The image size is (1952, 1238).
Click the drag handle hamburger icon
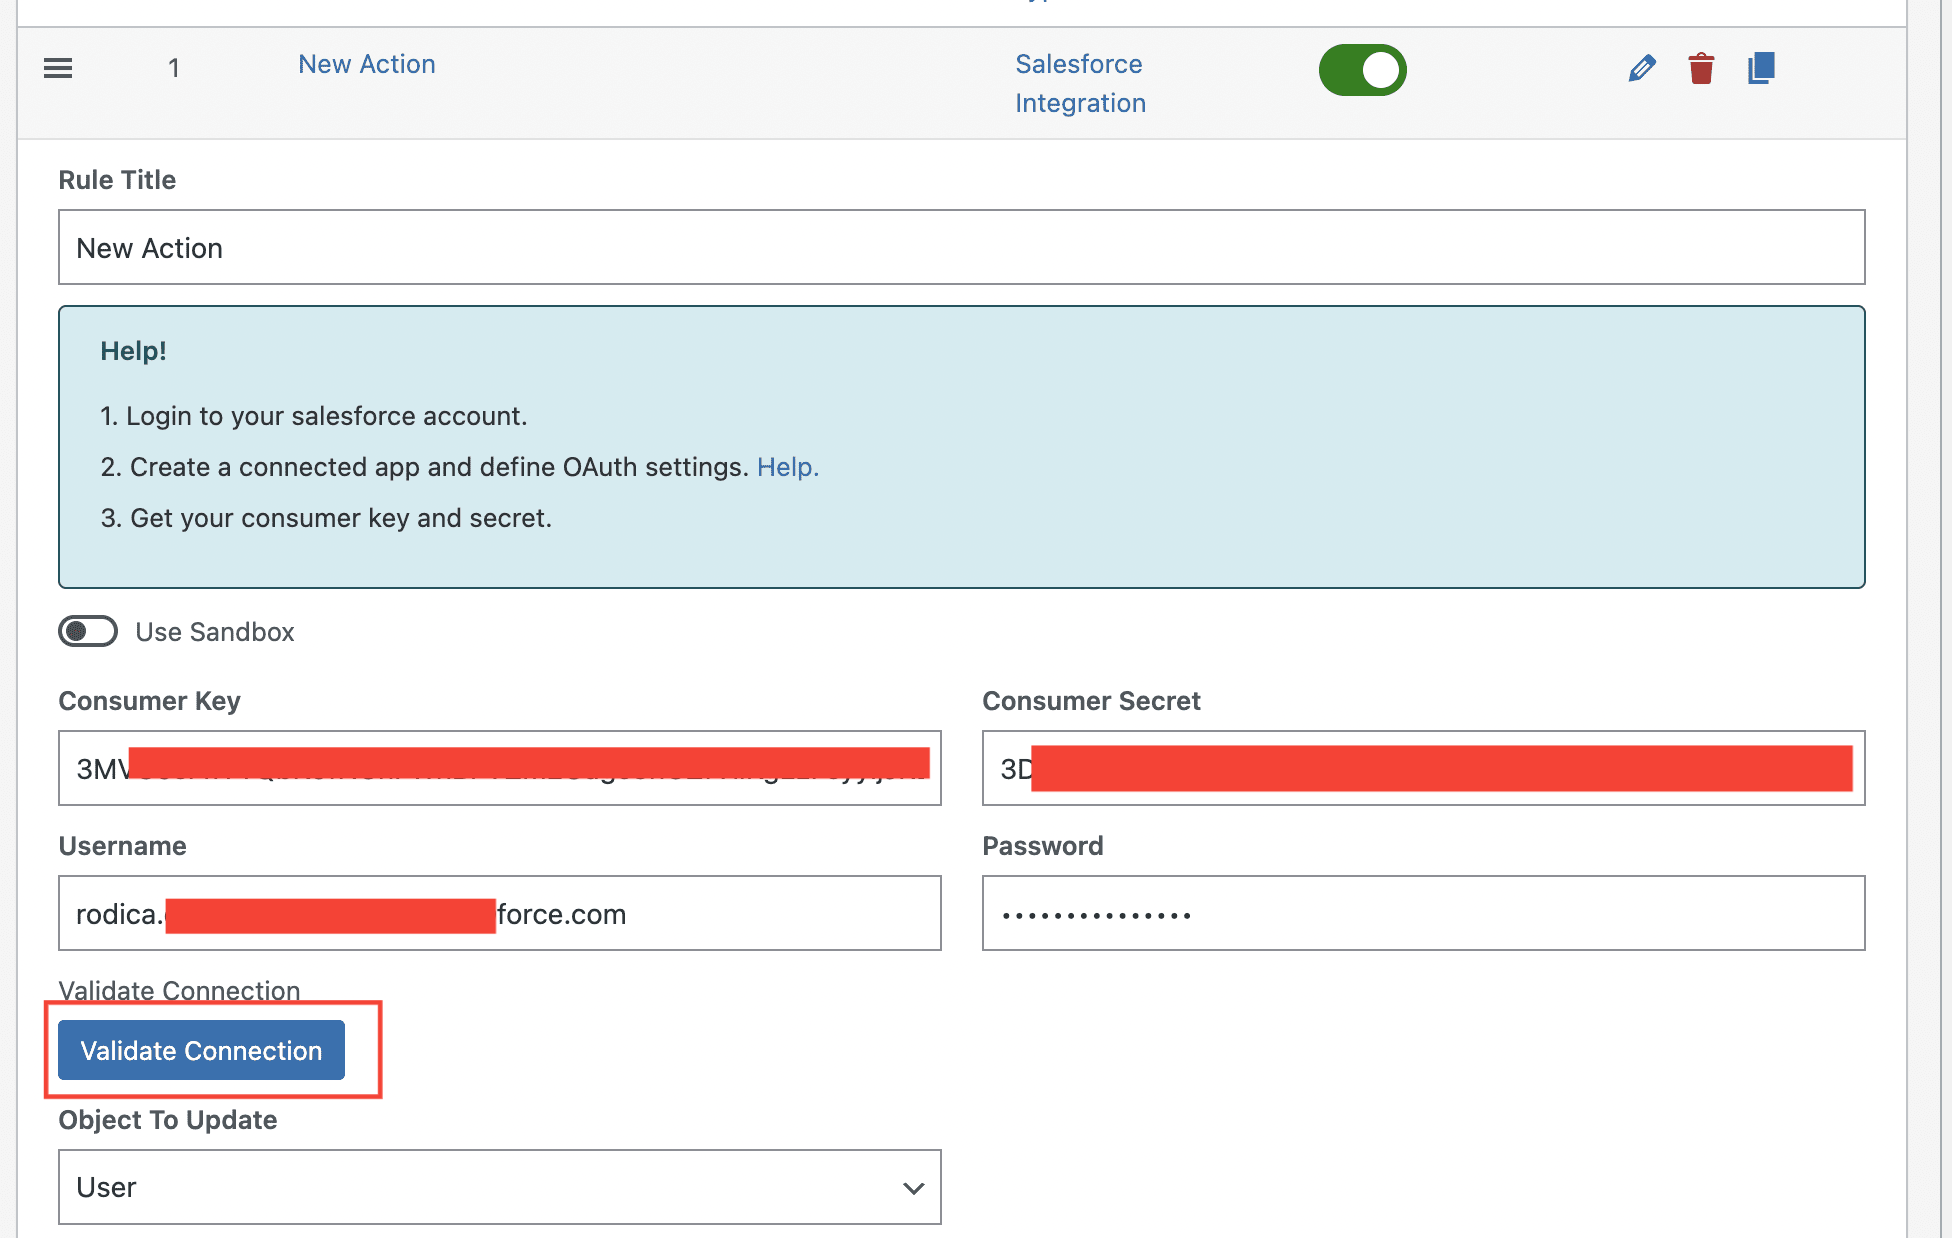point(58,68)
